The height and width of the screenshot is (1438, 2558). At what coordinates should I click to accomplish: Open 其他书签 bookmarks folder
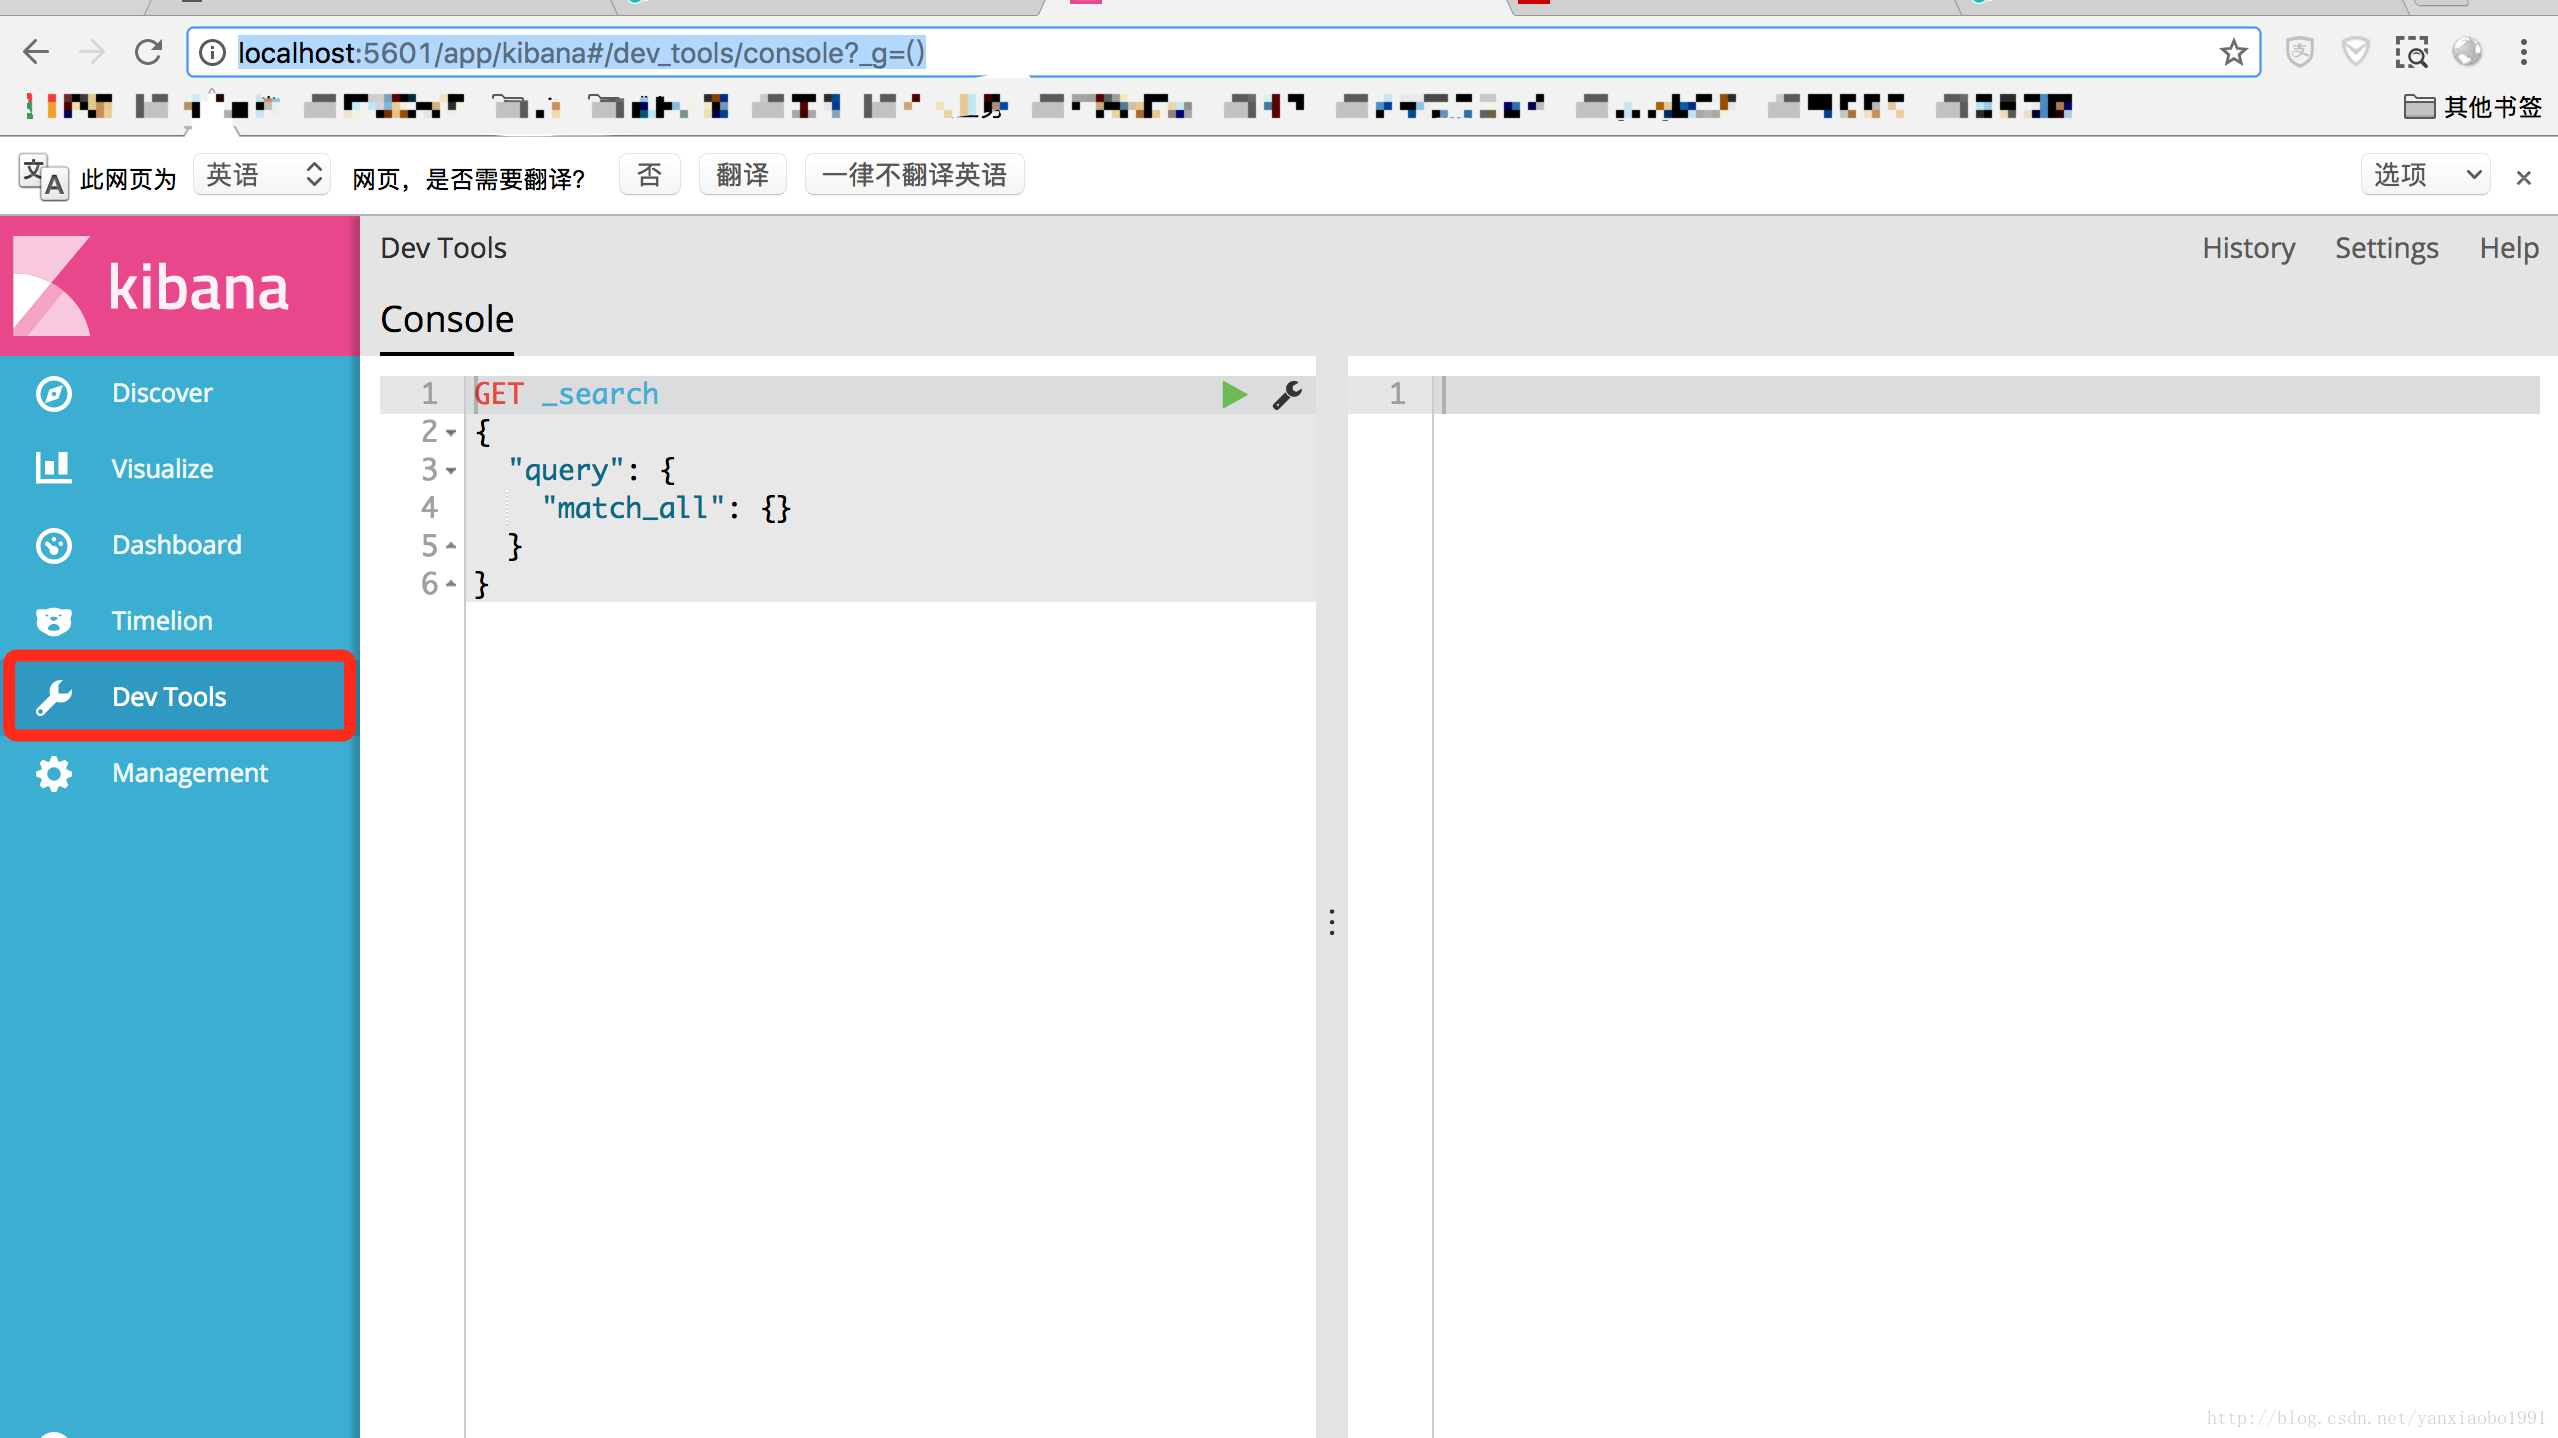click(2472, 106)
